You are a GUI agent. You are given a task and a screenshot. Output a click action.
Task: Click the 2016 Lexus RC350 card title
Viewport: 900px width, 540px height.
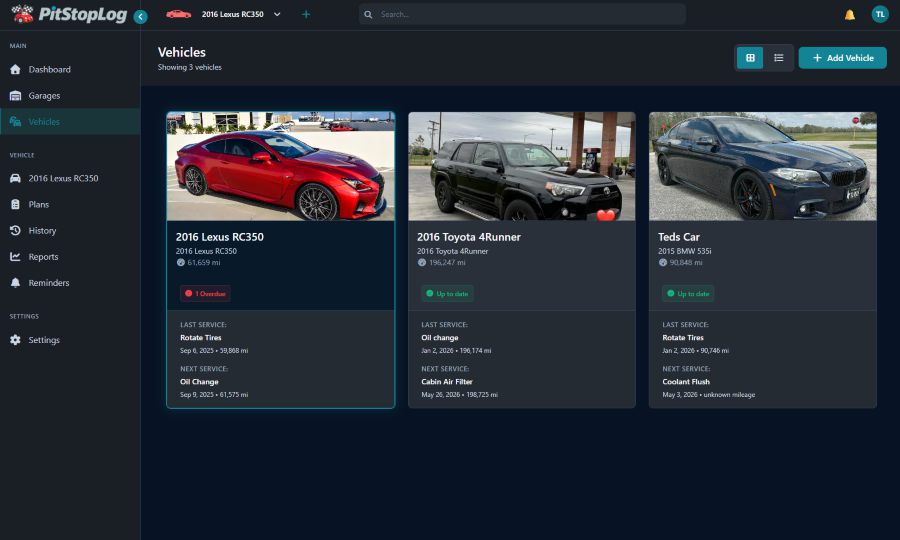(x=219, y=237)
